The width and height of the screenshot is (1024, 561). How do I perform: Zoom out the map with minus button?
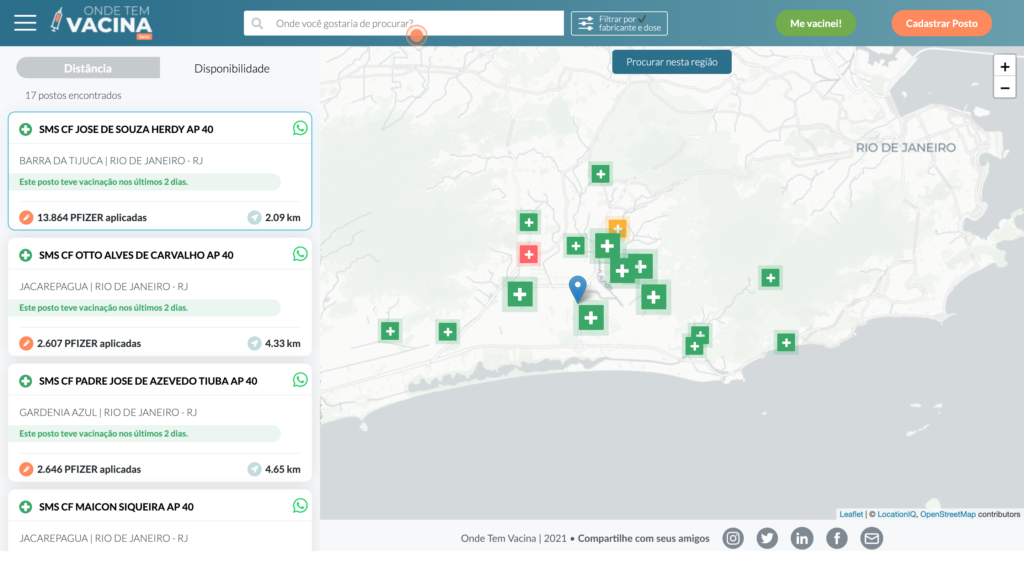point(1005,88)
